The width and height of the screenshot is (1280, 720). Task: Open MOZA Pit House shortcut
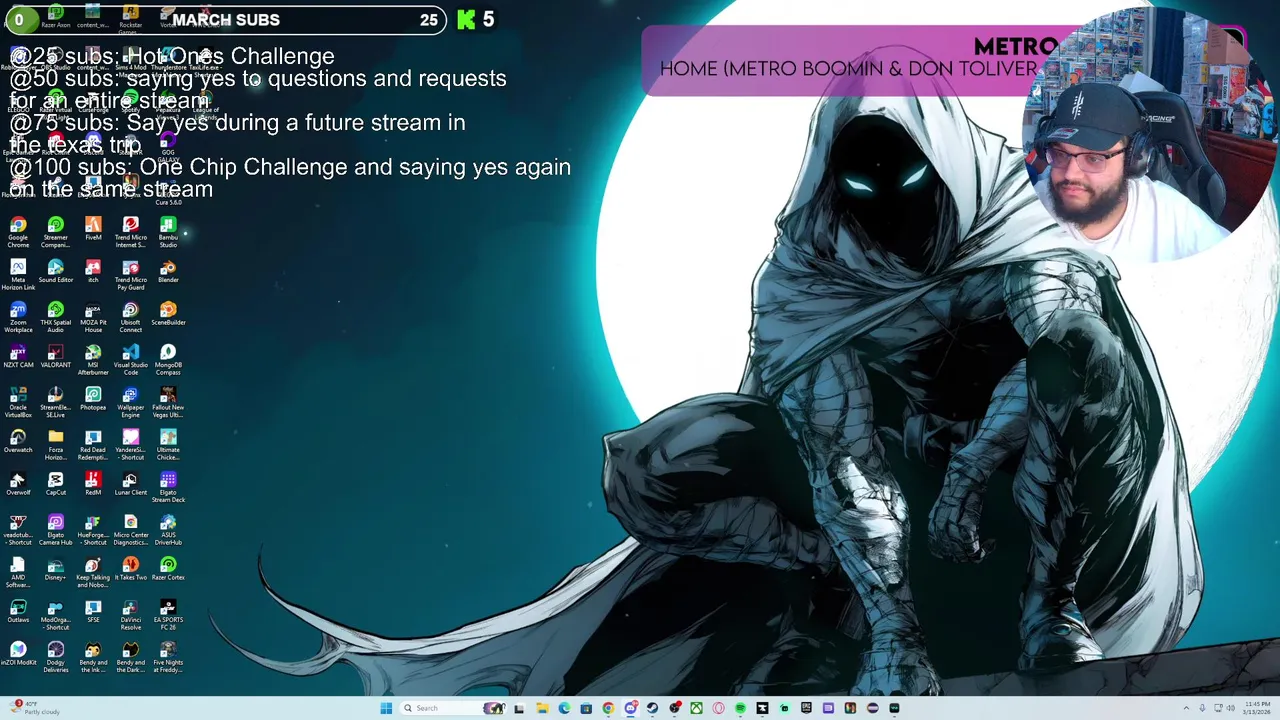pos(93,317)
